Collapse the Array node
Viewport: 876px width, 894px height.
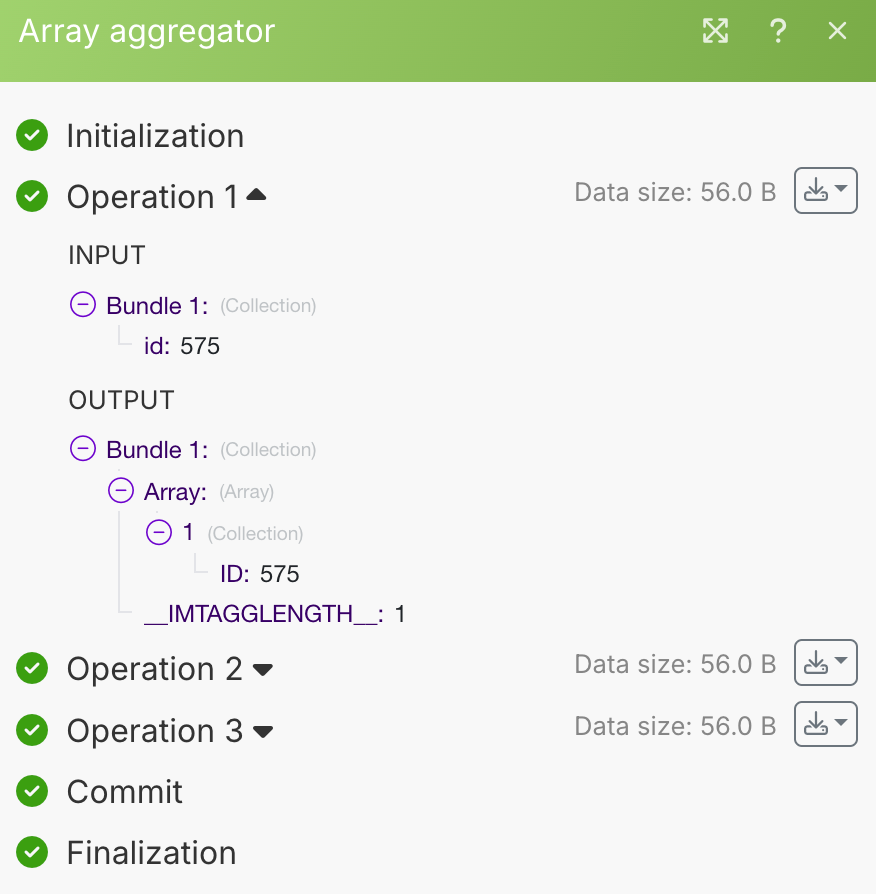pos(121,491)
